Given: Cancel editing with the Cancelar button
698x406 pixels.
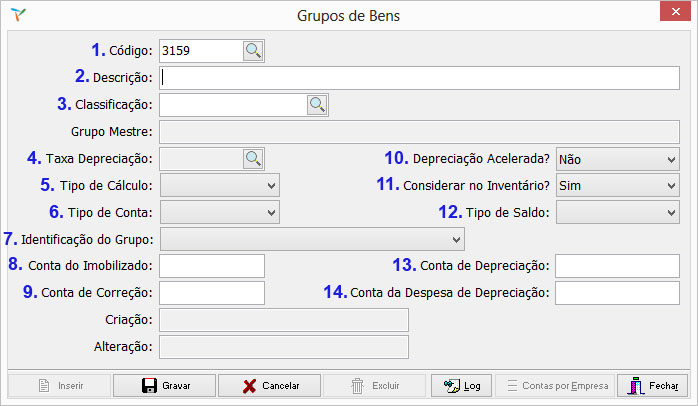Looking at the screenshot, I should tap(269, 386).
